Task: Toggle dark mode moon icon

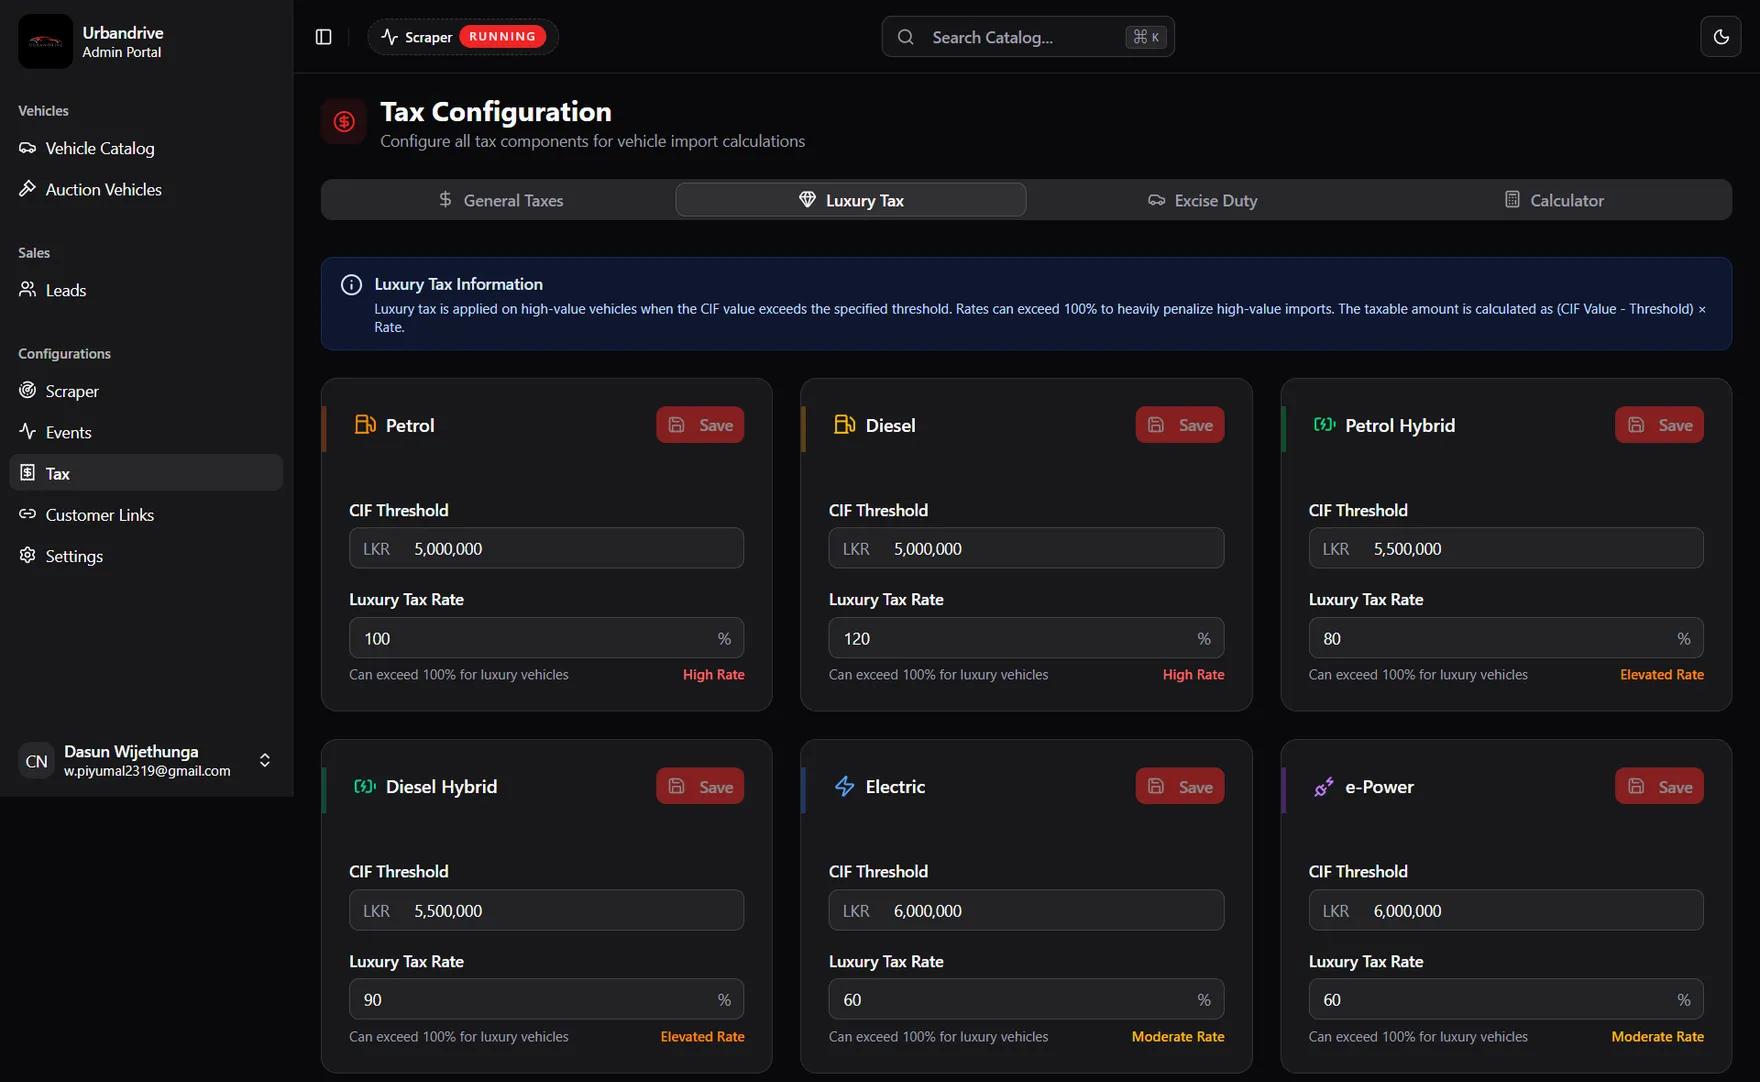Action: point(1721,37)
